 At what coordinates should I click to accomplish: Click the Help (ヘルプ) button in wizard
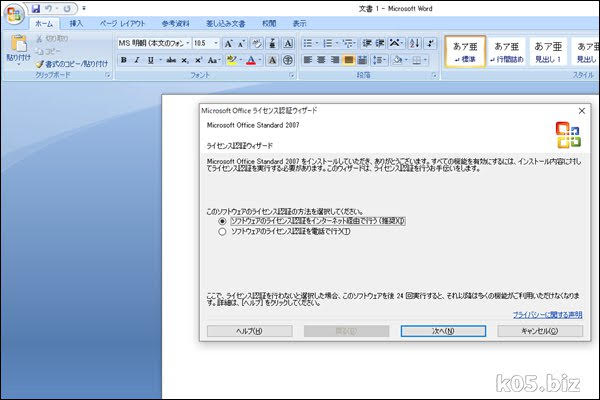pos(249,331)
